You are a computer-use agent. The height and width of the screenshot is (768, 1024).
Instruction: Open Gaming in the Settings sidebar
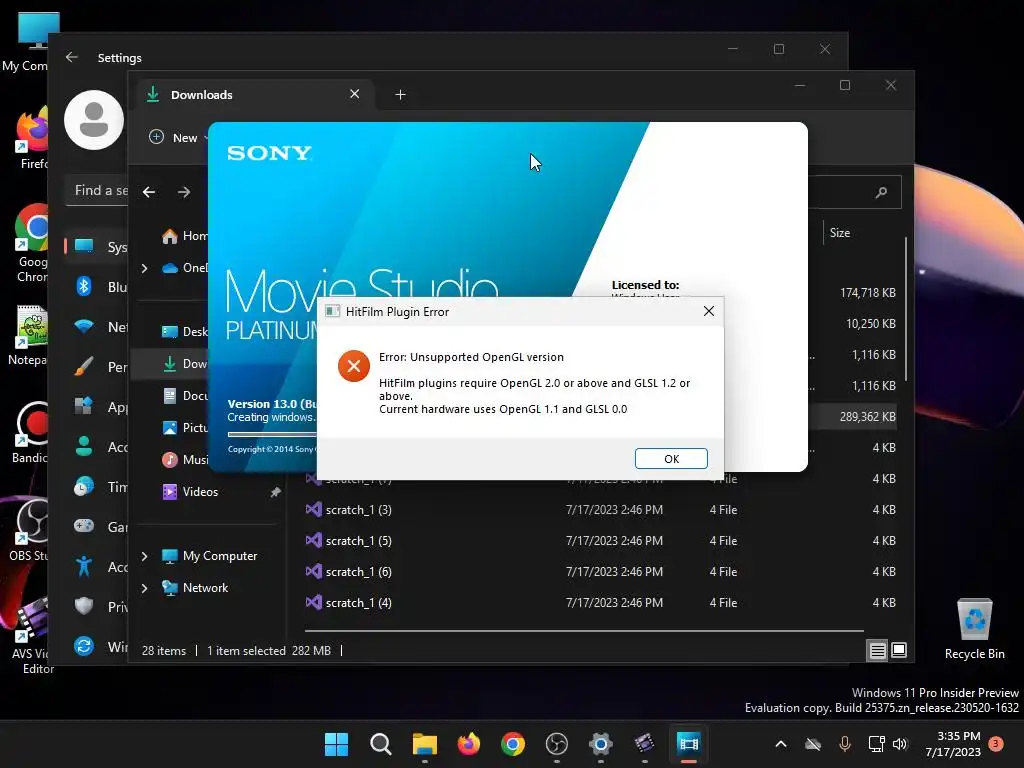pos(98,526)
